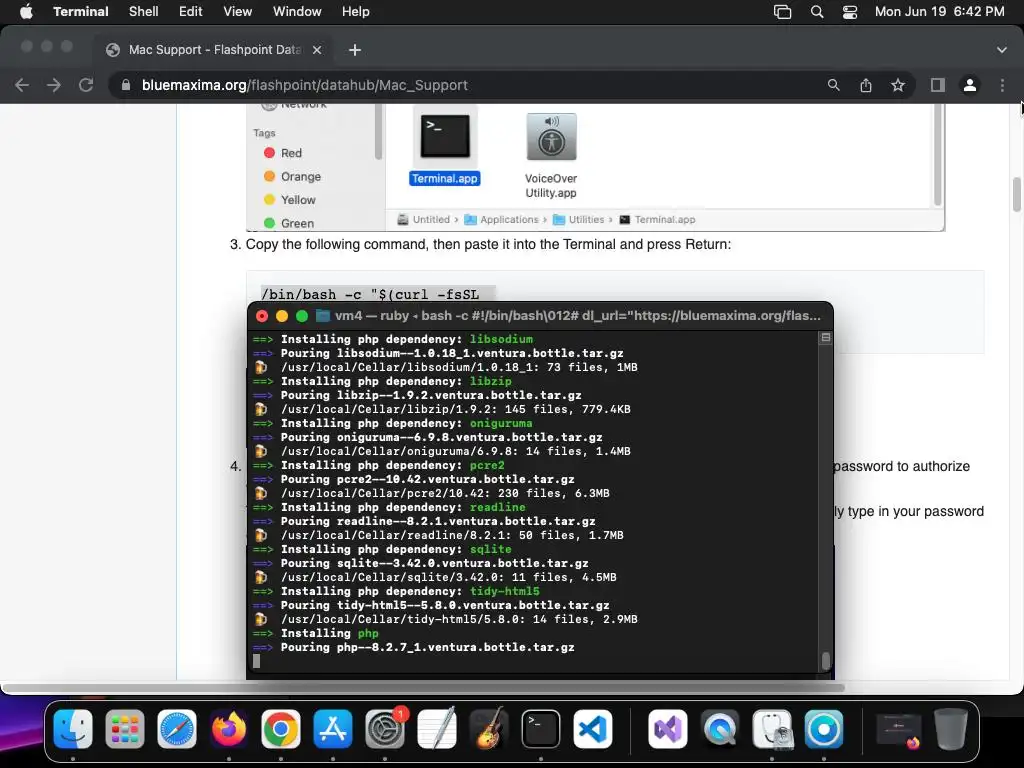
Task: Bookmark this page with star icon
Action: (x=898, y=85)
